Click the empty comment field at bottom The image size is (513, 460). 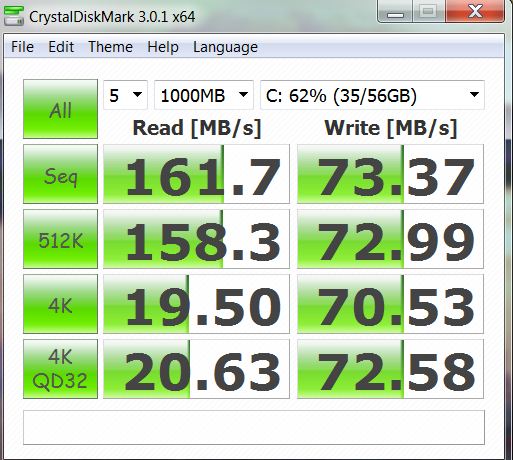point(254,427)
